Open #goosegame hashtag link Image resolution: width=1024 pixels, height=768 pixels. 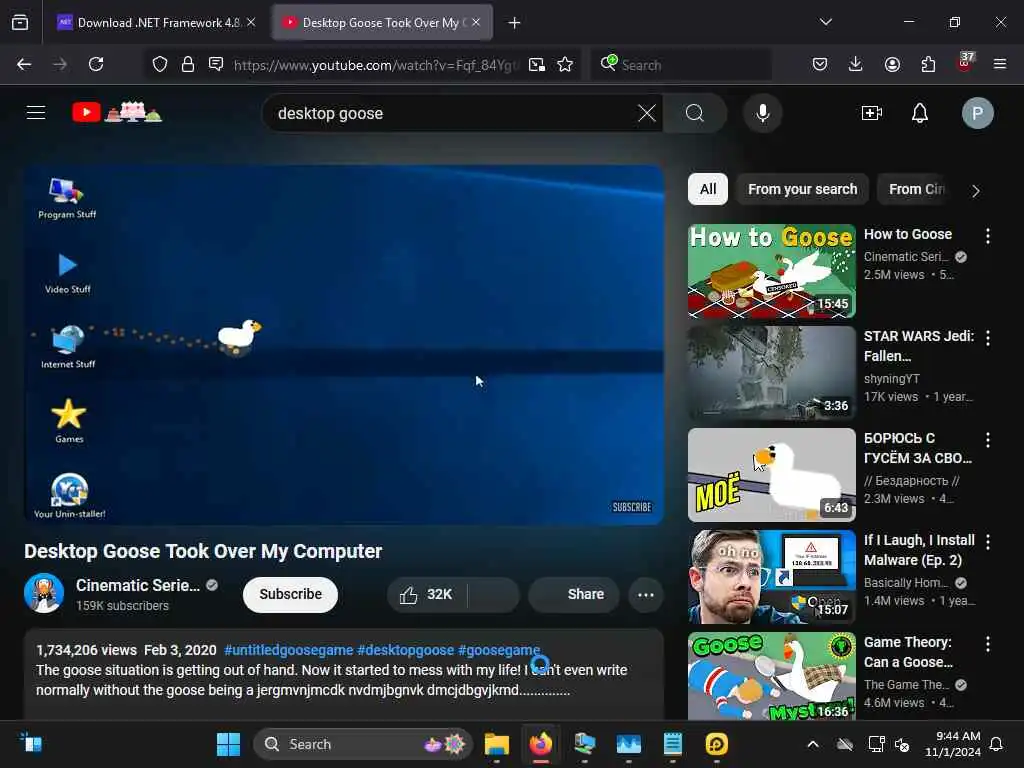point(499,650)
